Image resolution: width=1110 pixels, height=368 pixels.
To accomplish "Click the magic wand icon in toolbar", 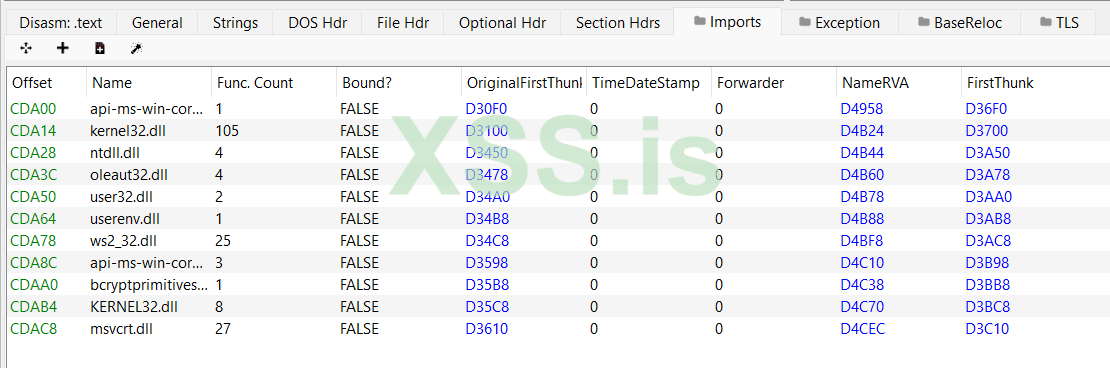I will click(136, 48).
